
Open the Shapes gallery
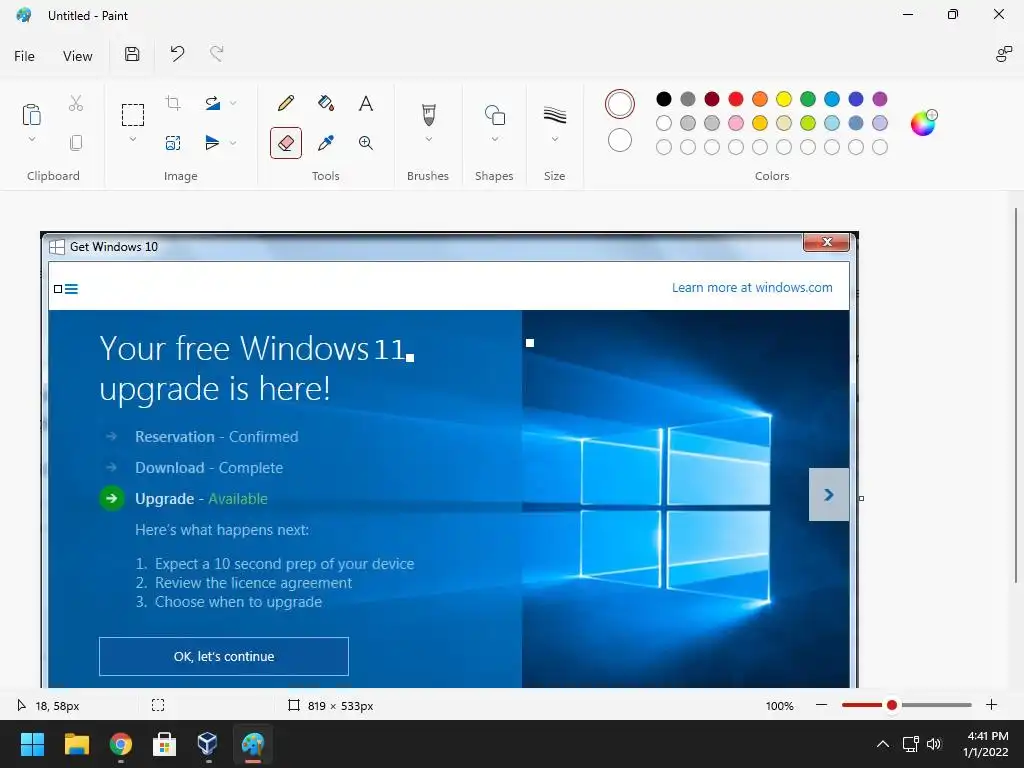pos(495,115)
